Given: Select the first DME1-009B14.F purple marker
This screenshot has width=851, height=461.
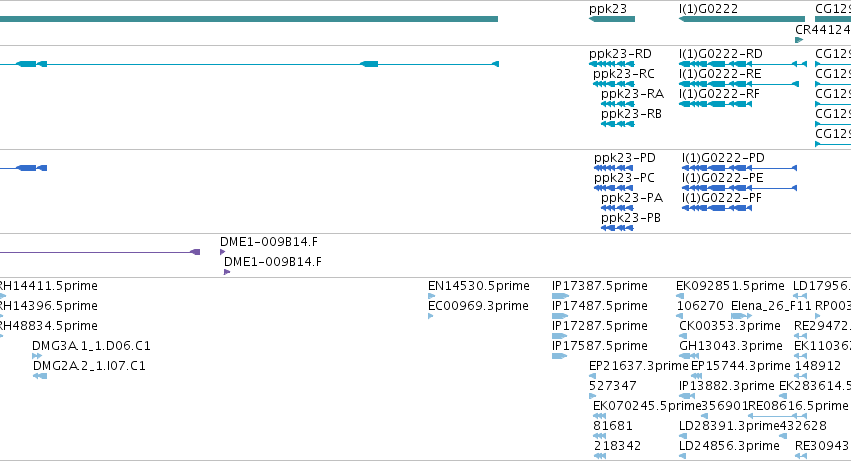Looking at the screenshot, I should point(223,252).
